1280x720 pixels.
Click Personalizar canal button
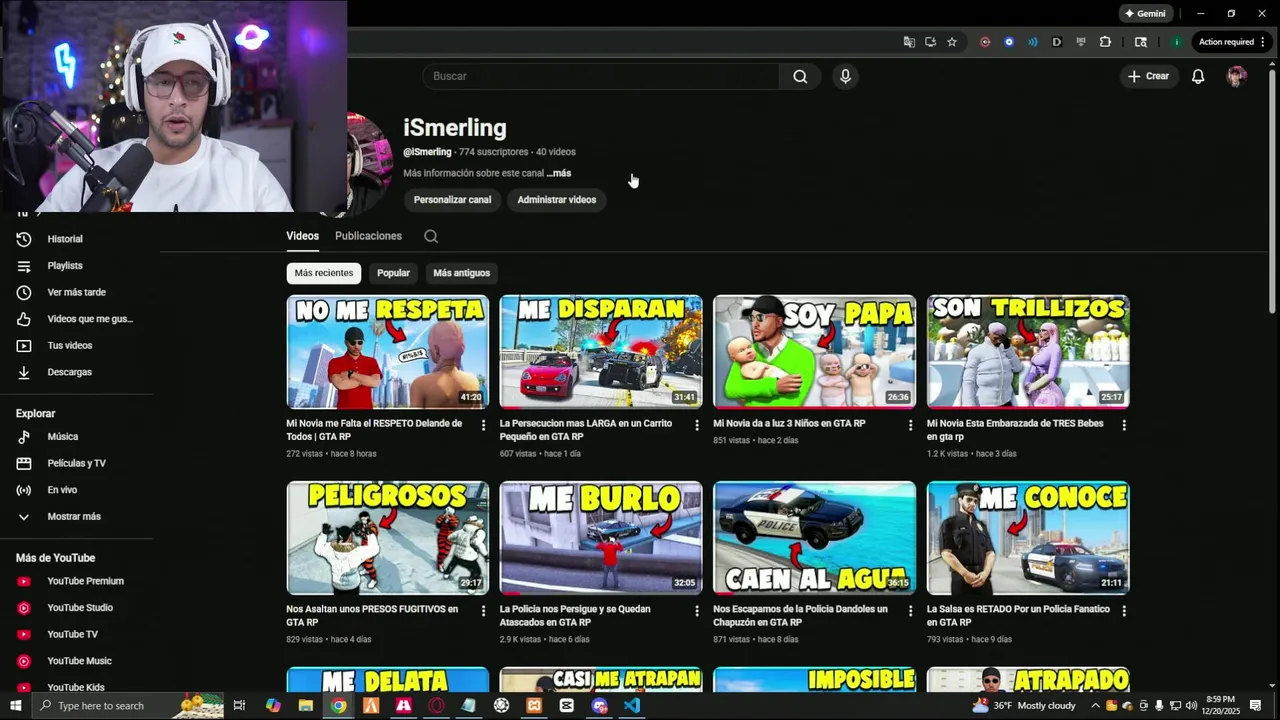click(x=452, y=200)
